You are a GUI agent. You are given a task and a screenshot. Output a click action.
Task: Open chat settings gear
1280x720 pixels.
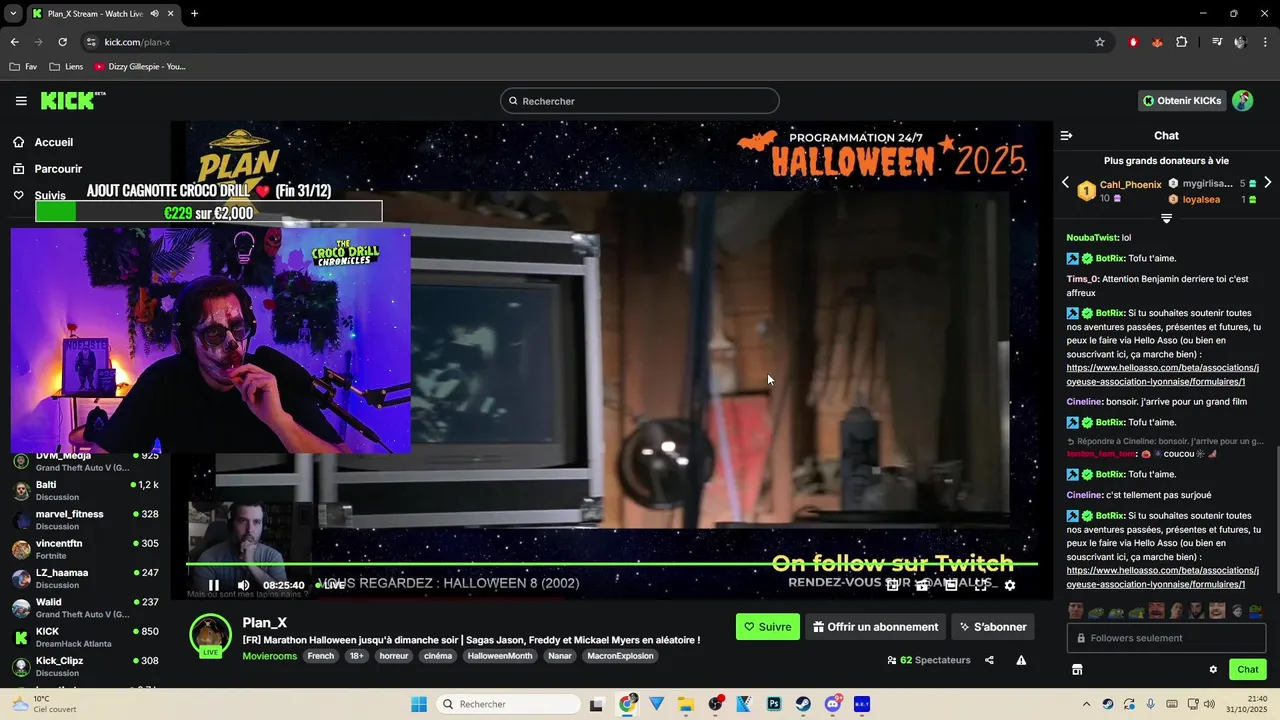point(1213,669)
